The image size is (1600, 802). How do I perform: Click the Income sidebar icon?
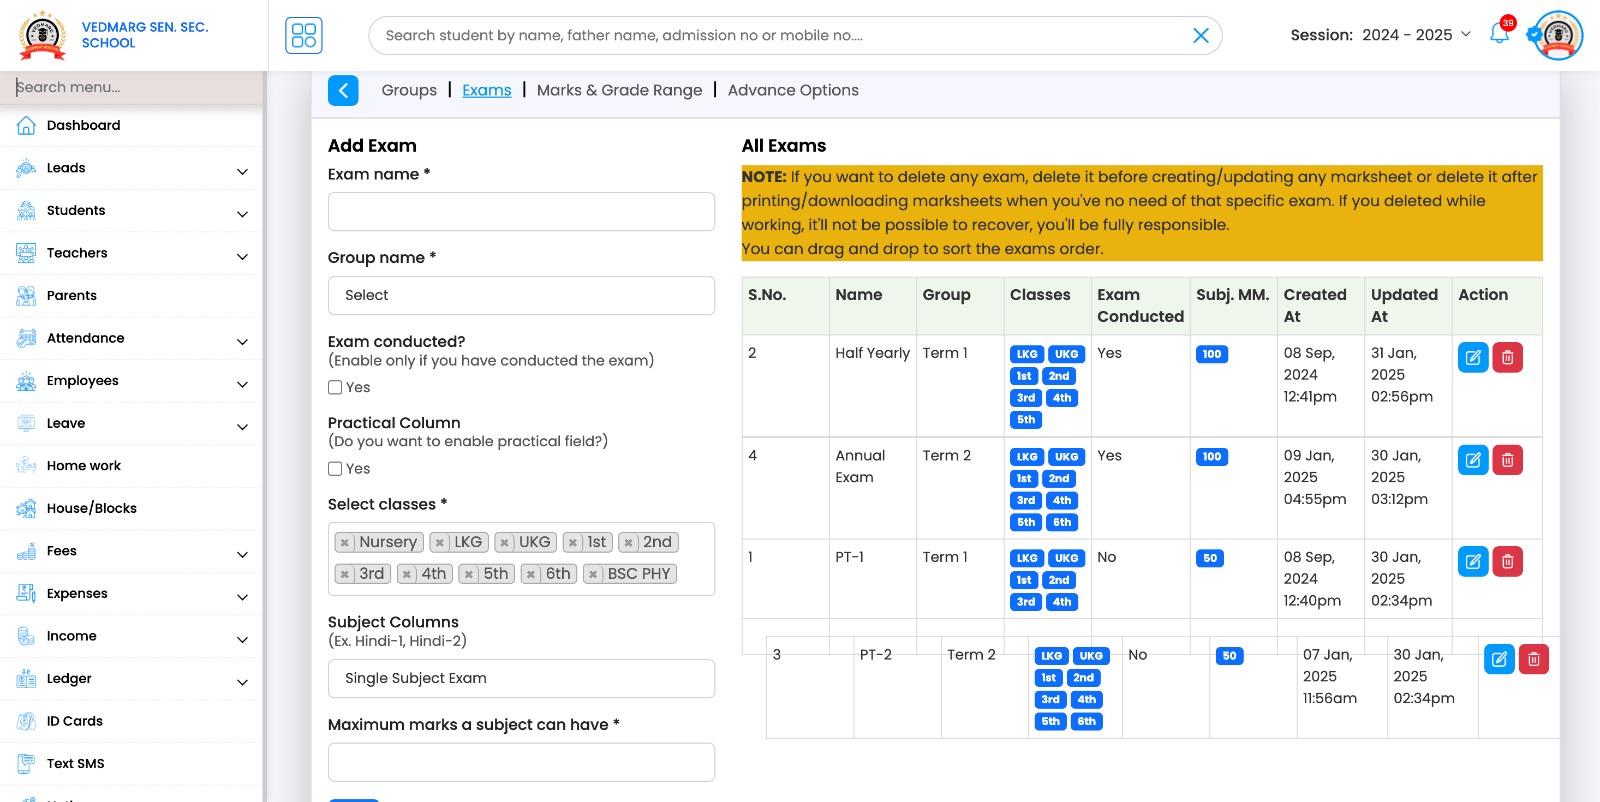tap(26, 636)
